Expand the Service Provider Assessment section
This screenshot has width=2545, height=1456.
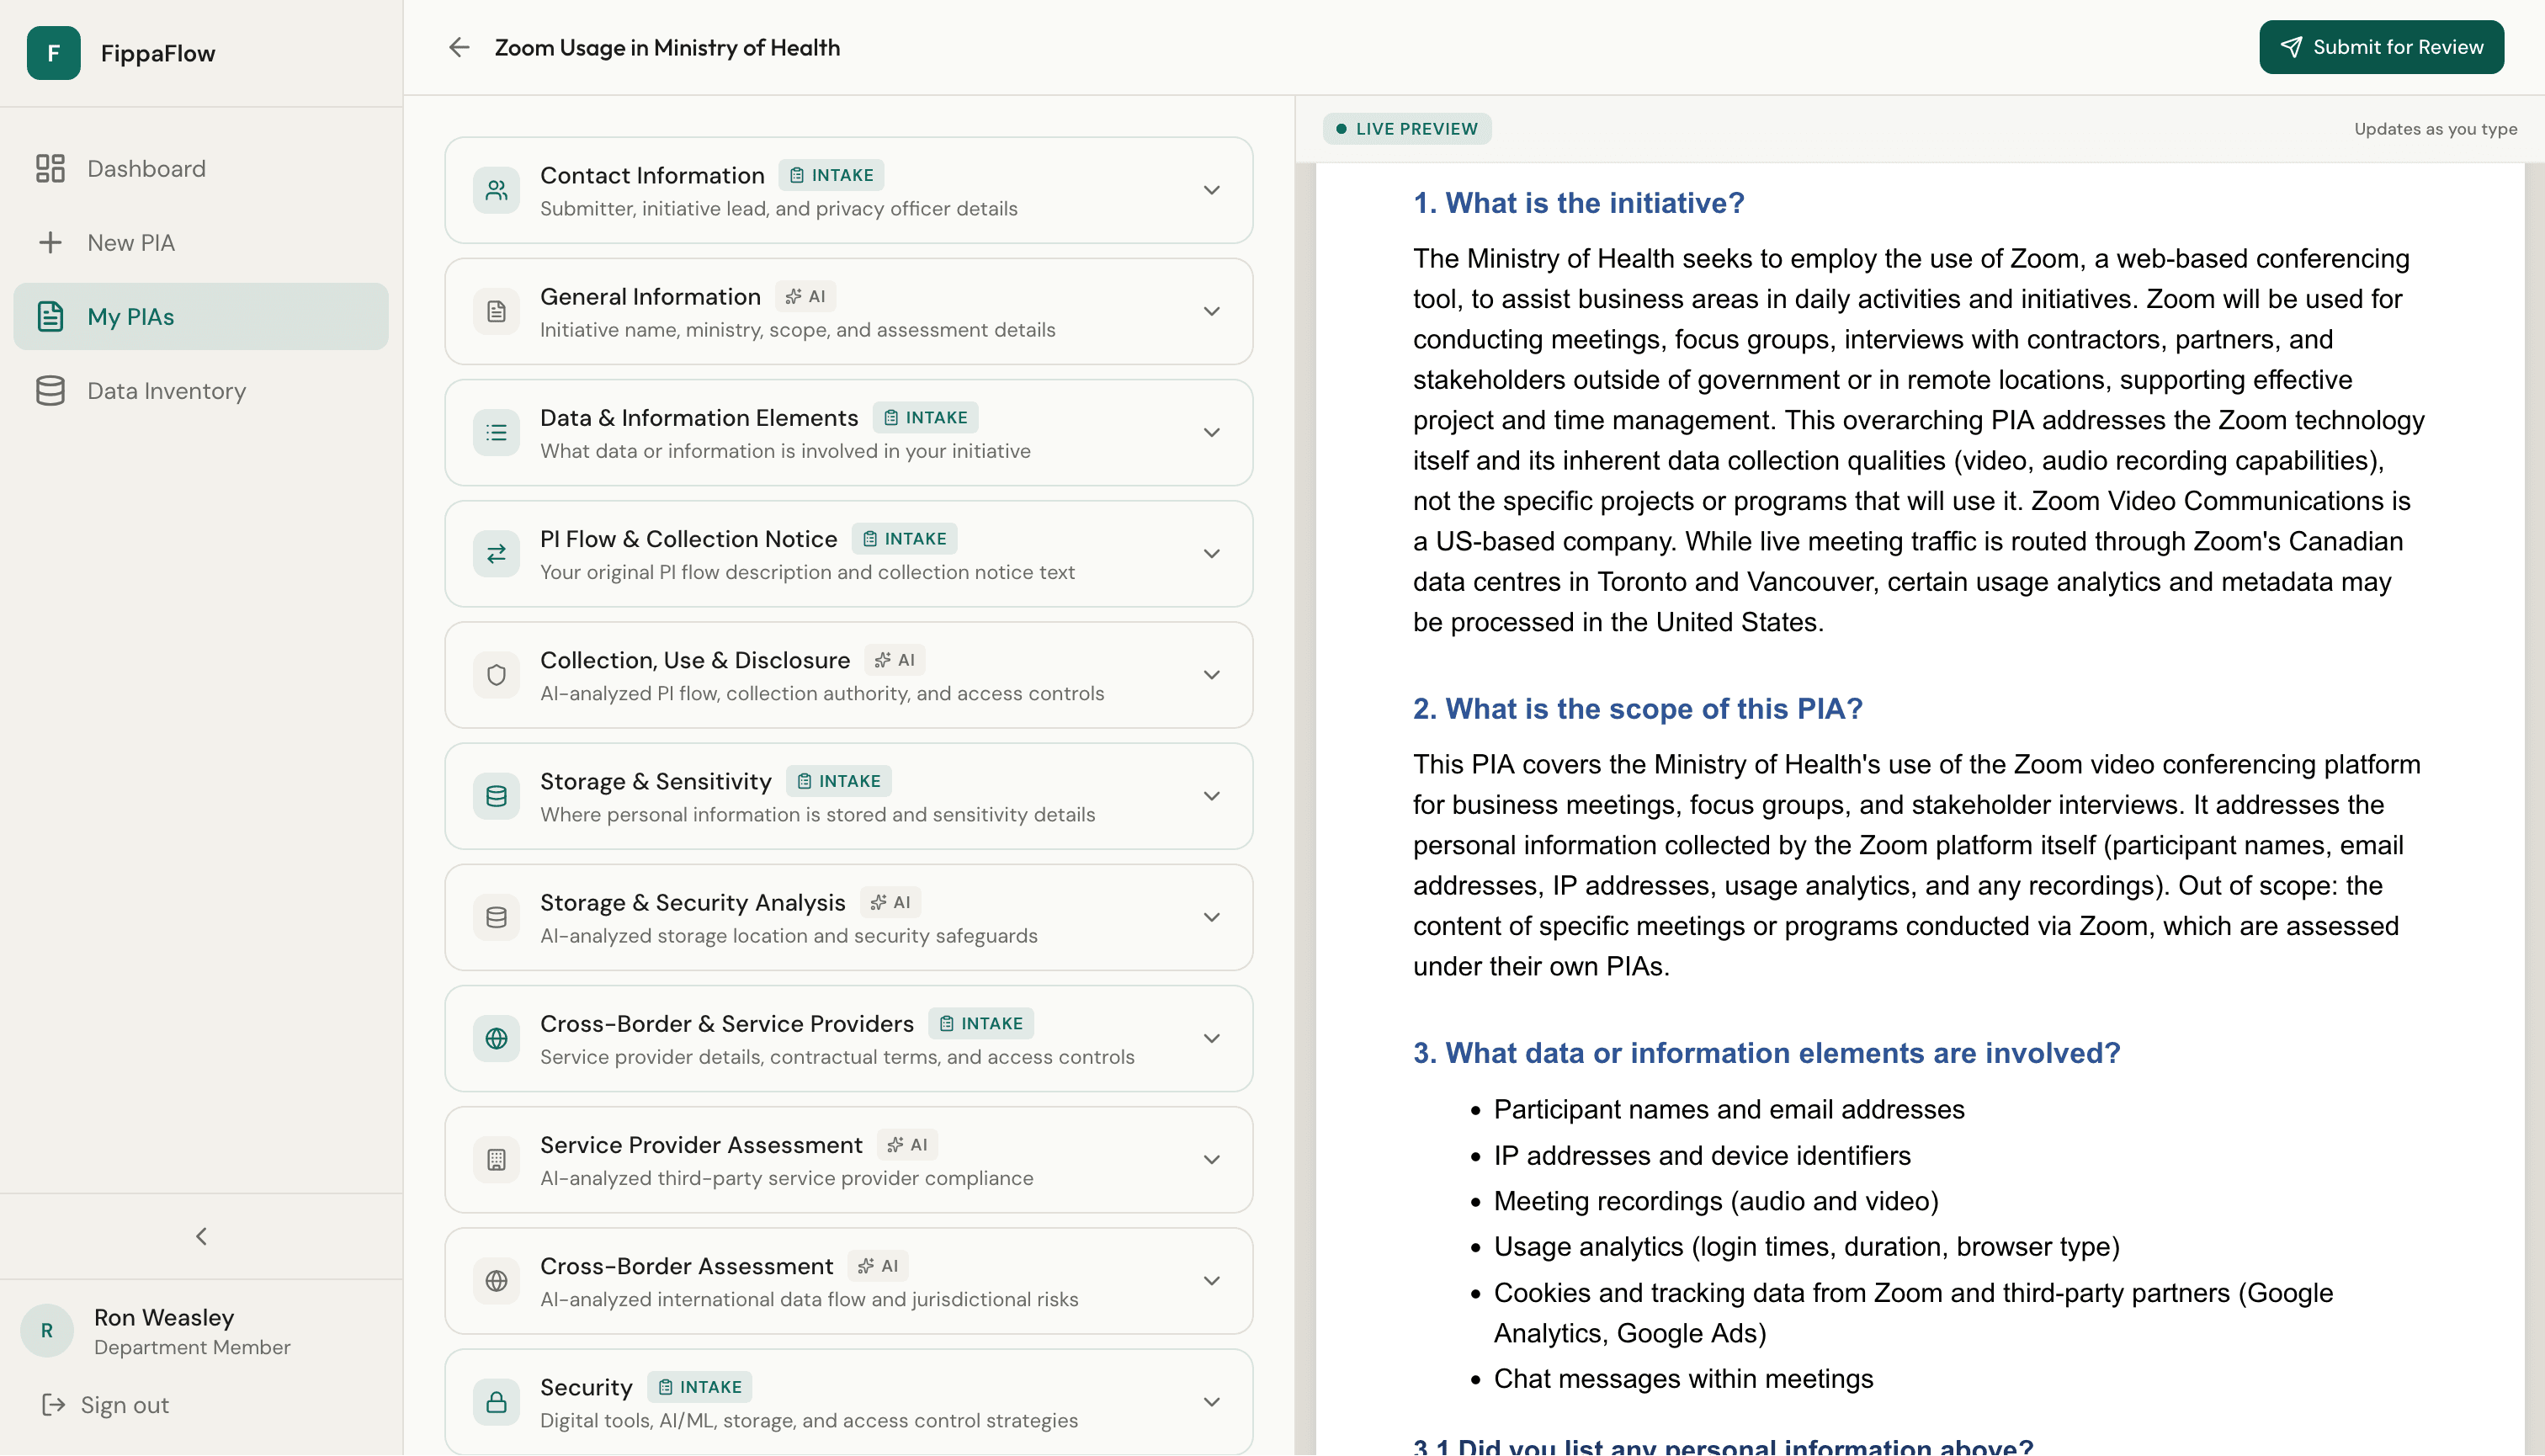[1211, 1159]
